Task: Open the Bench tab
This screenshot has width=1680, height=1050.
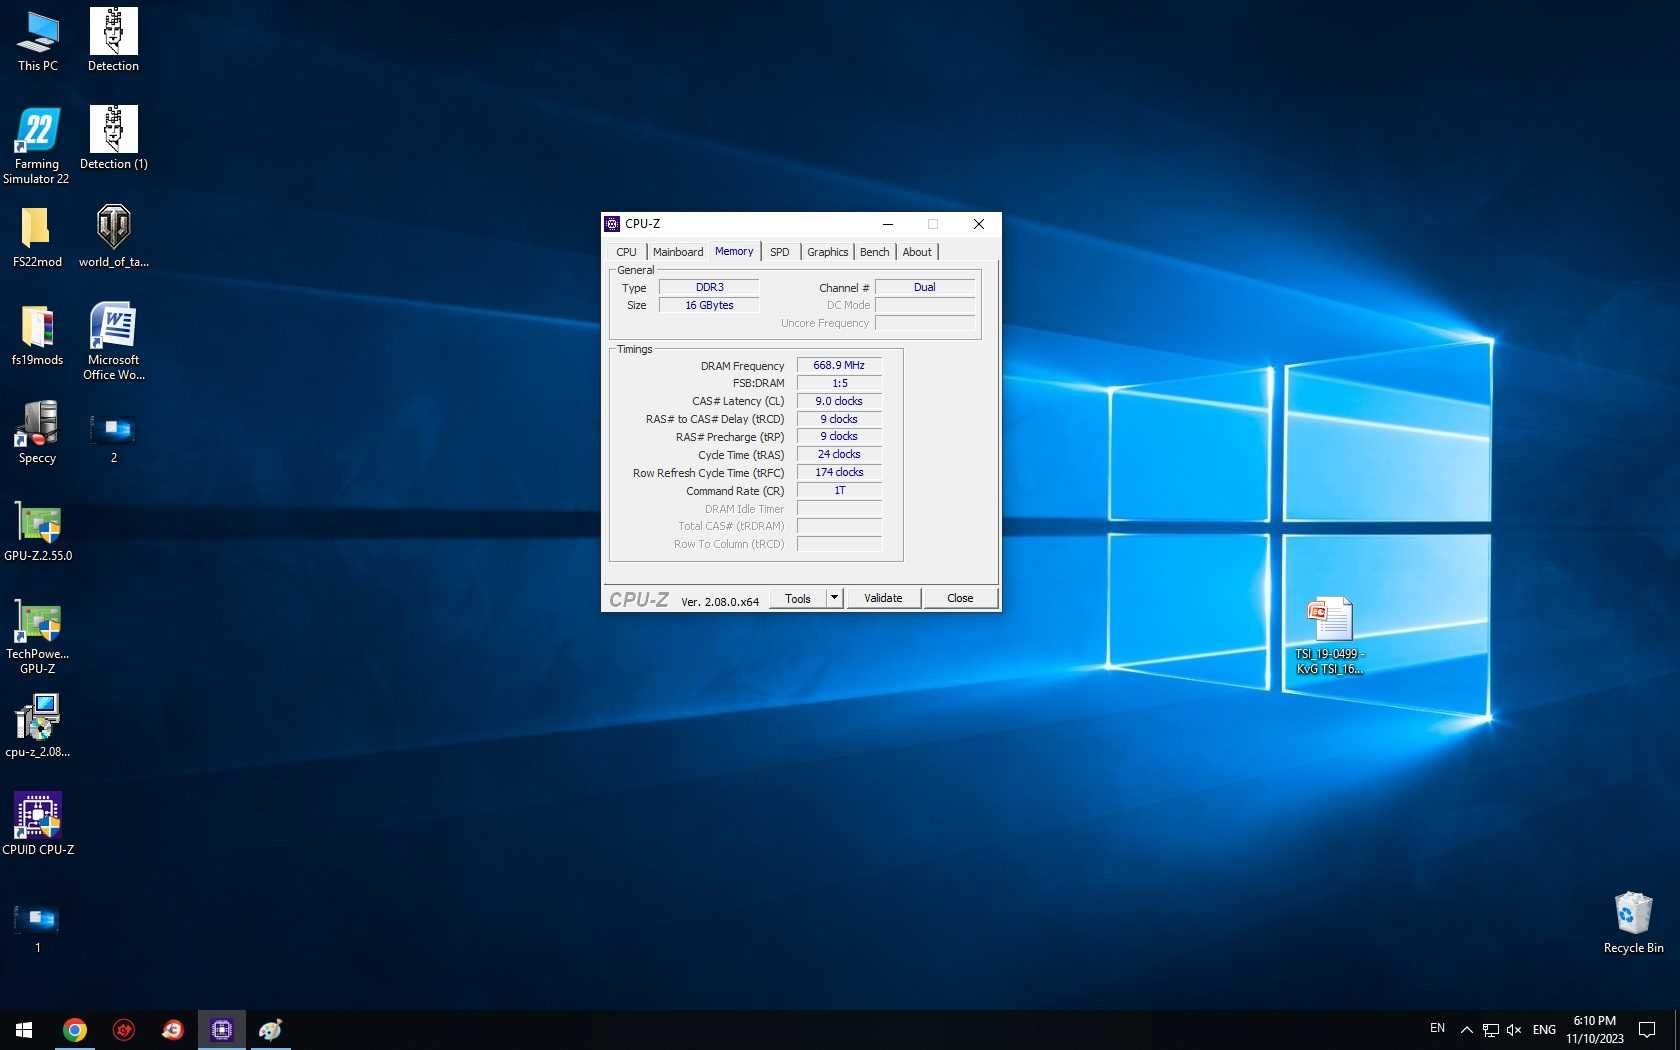Action: tap(874, 252)
